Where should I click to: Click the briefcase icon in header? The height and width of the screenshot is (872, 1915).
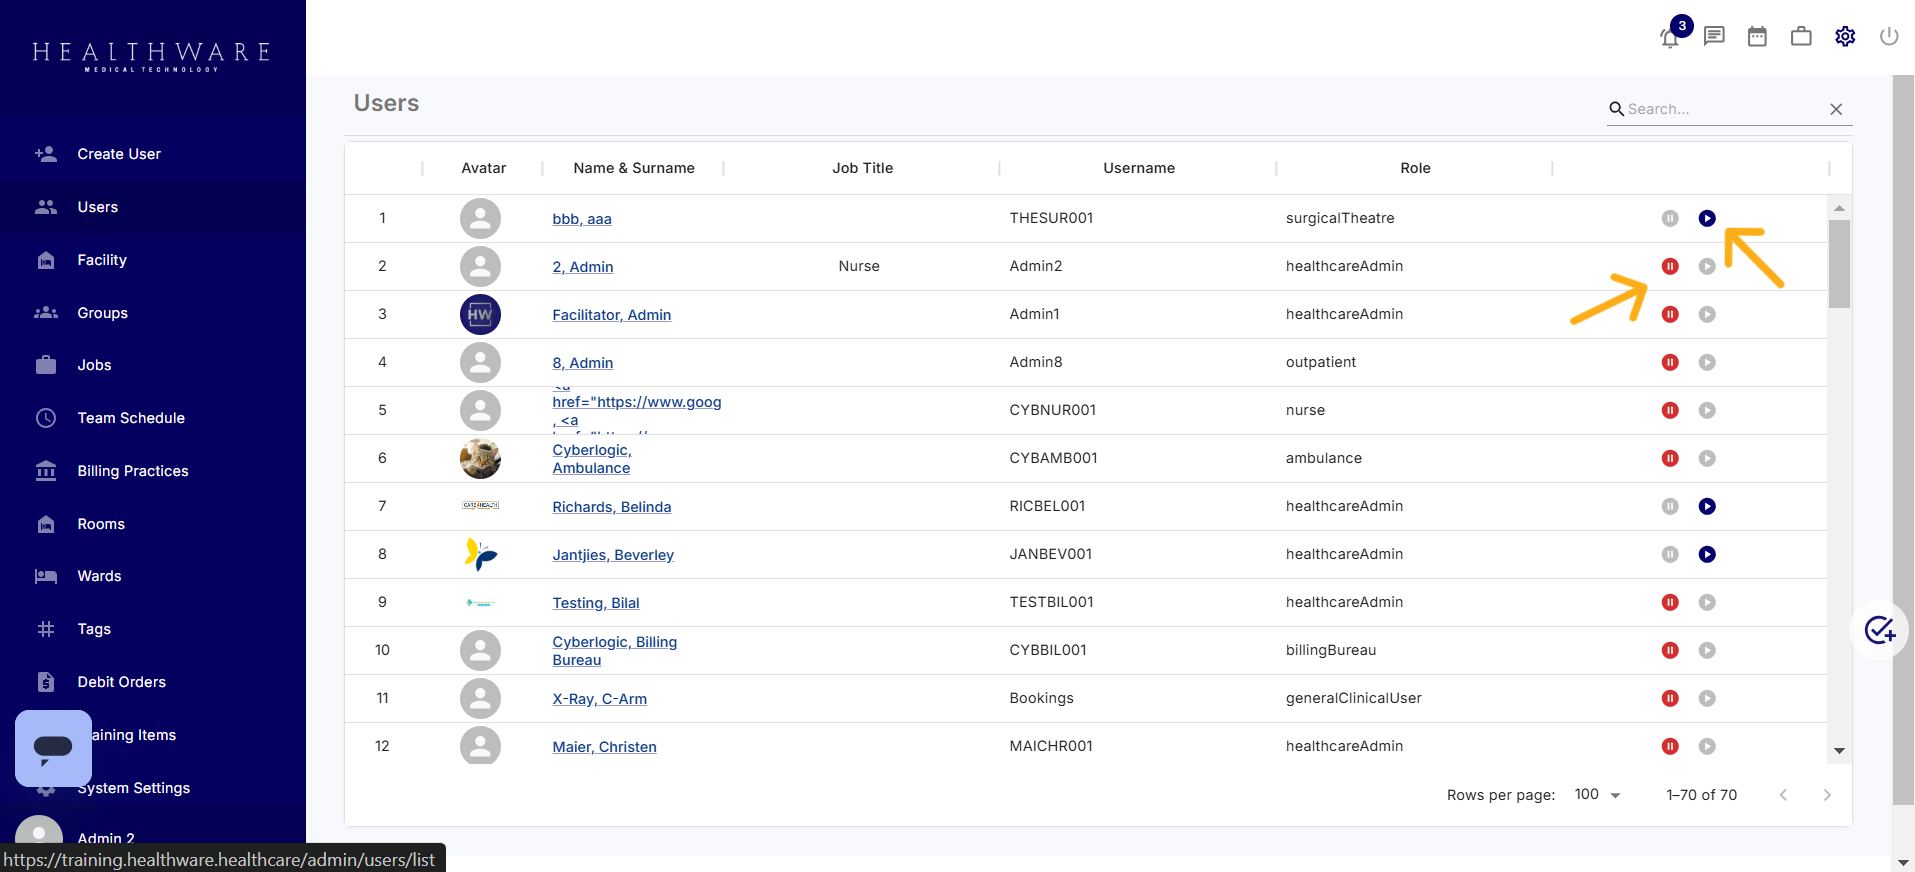[x=1801, y=37]
